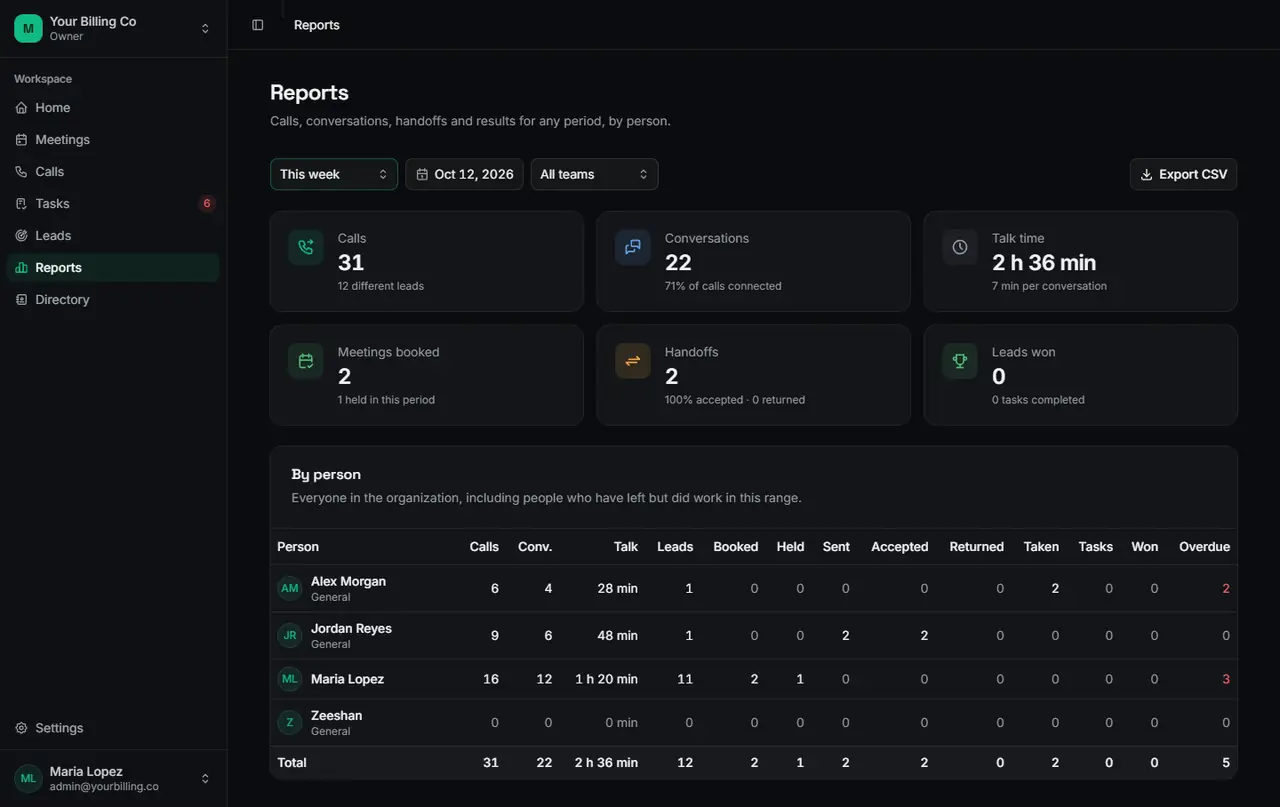Click the Leads won trophy icon
This screenshot has height=807, width=1280.
point(960,361)
